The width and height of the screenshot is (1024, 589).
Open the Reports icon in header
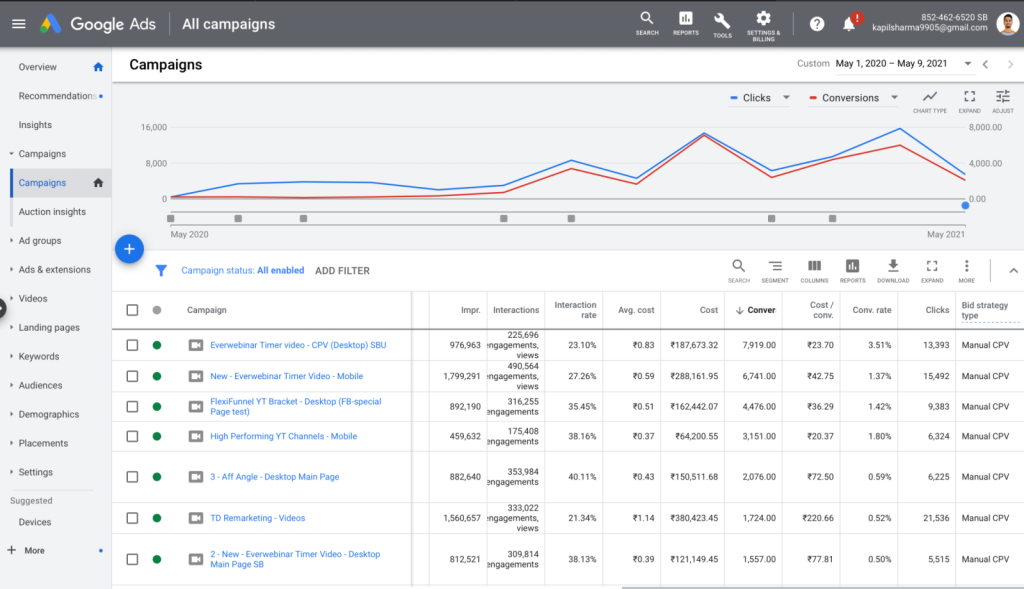click(685, 24)
